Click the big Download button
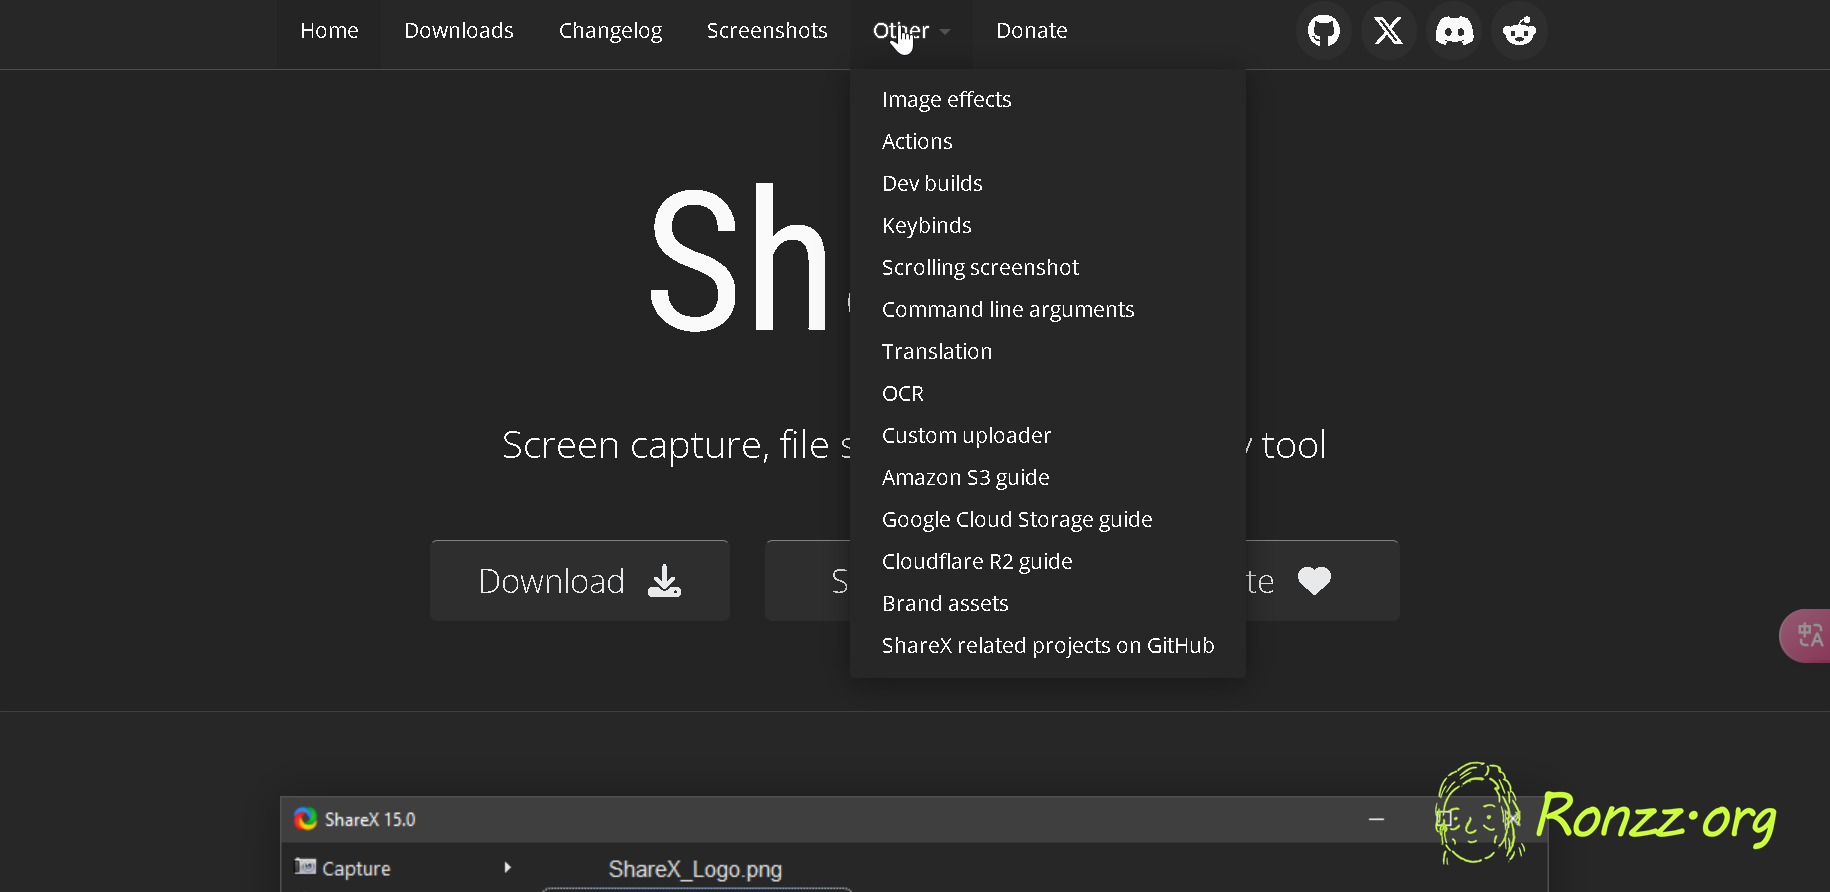This screenshot has height=892, width=1830. point(580,581)
